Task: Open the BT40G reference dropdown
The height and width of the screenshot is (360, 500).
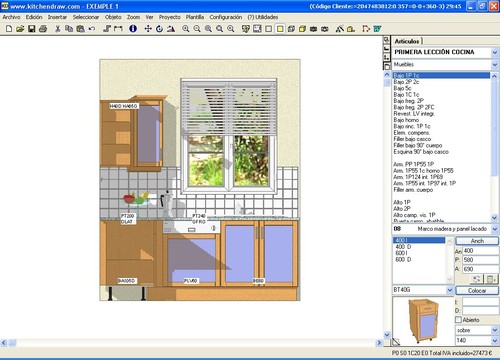Action: pyautogui.click(x=449, y=290)
